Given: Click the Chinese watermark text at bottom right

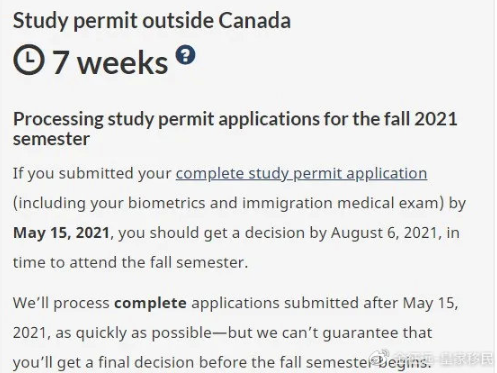Looking at the screenshot, I should (443, 358).
